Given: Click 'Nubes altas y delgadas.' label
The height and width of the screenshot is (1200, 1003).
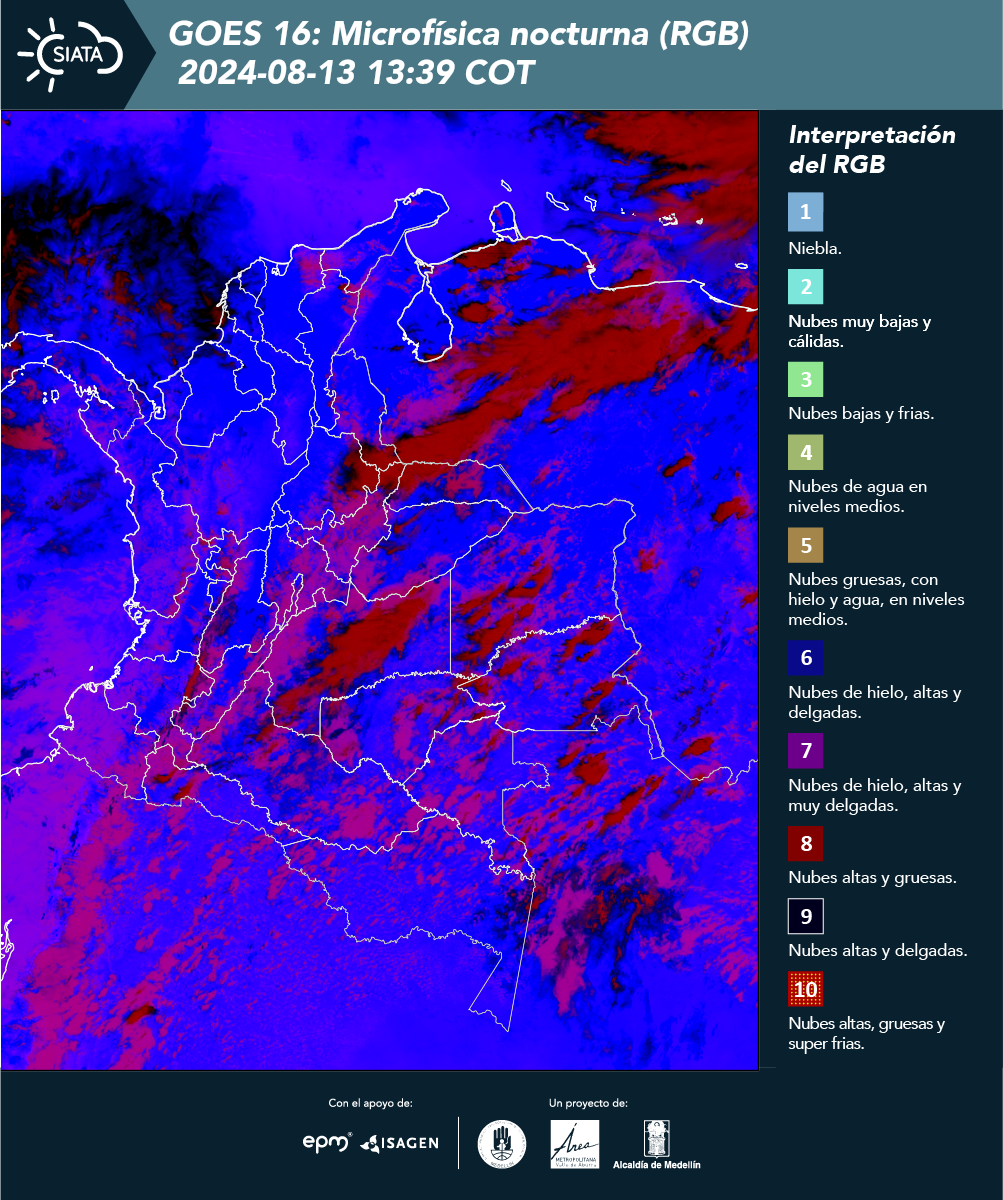Looking at the screenshot, I should coord(877,951).
